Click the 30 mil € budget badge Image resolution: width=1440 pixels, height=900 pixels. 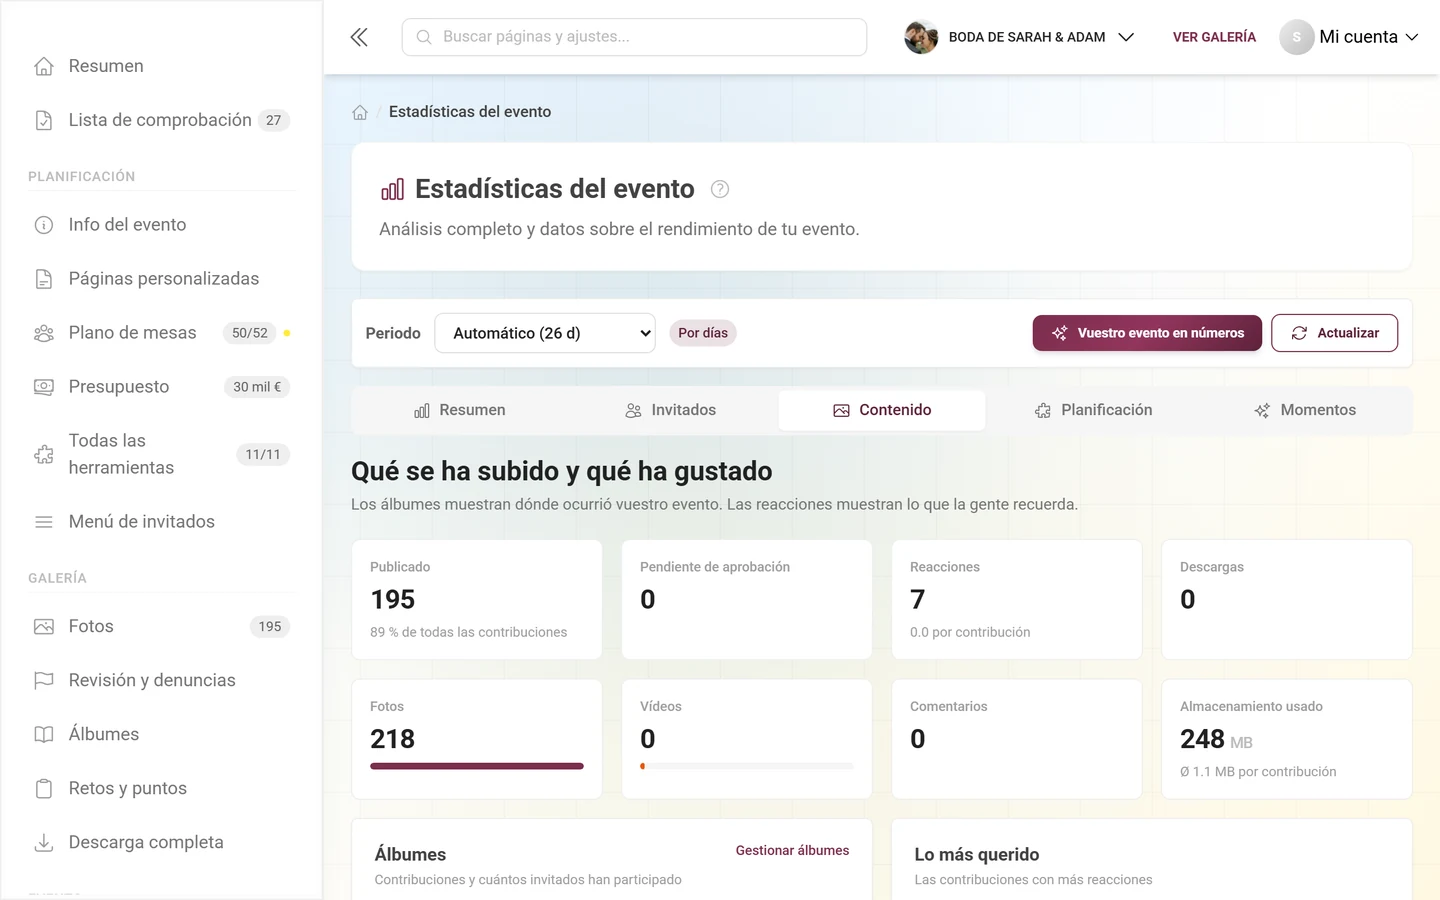(257, 387)
